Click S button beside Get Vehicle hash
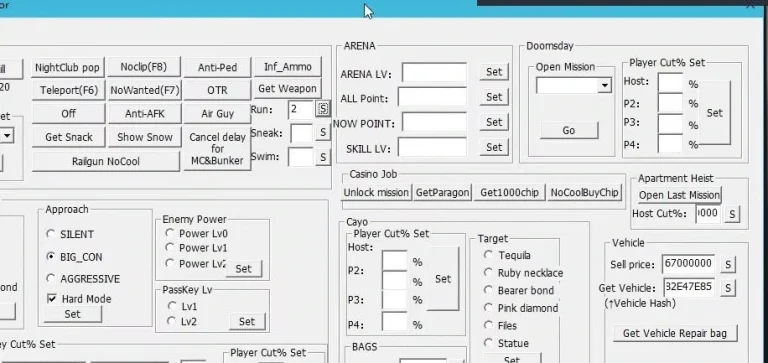The image size is (768, 363). (728, 288)
